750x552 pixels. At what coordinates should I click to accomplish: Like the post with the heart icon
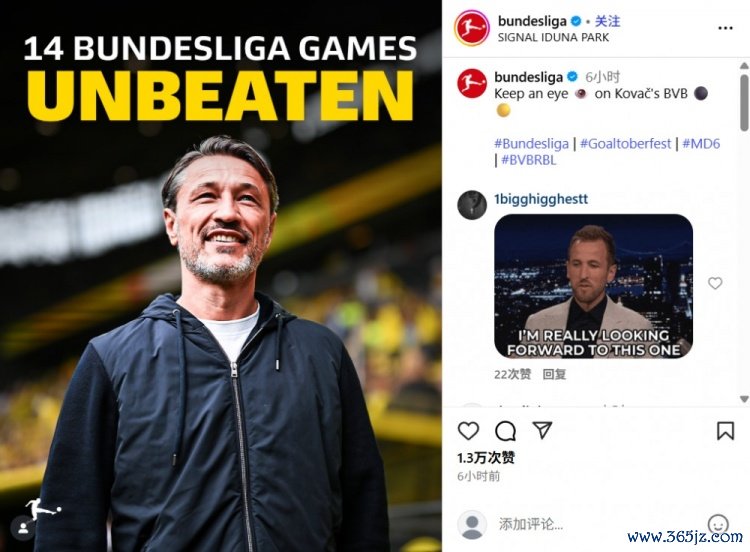click(468, 431)
